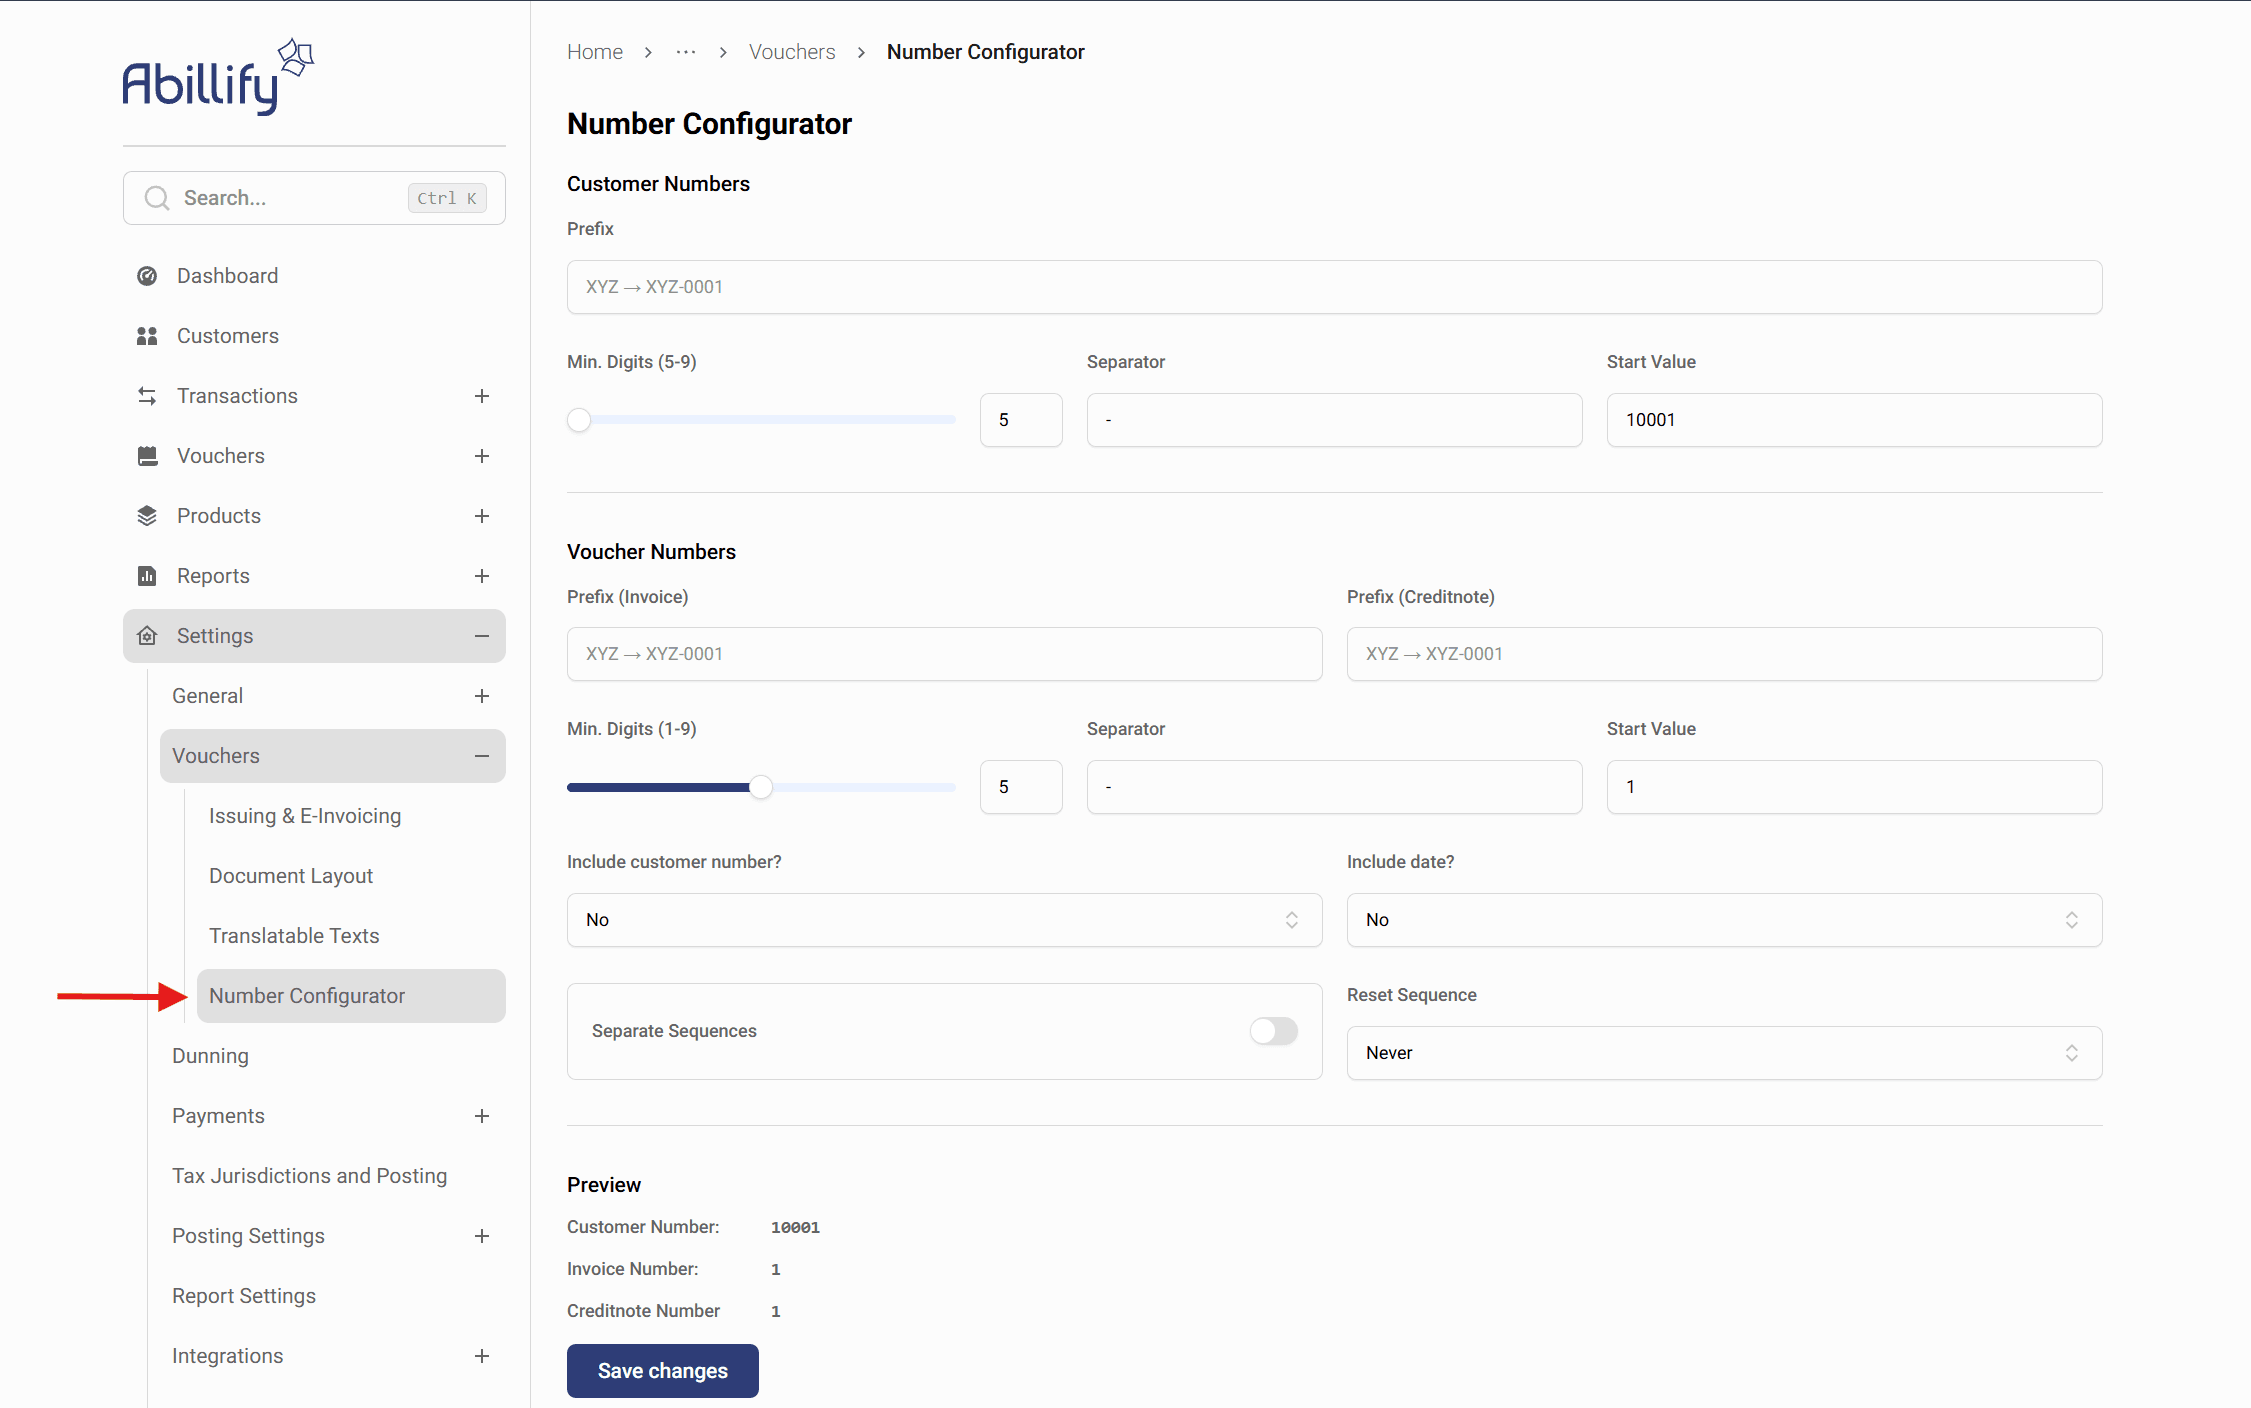The height and width of the screenshot is (1408, 2251).
Task: Click the Reports chart icon
Action: [147, 576]
